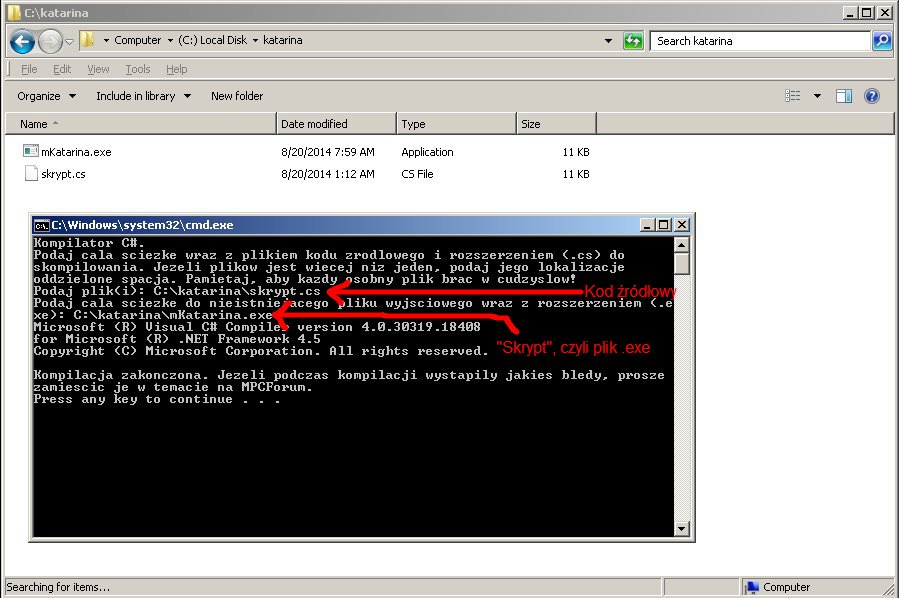Toggle the preview pane icon
The width and height of the screenshot is (899, 598).
pos(843,96)
